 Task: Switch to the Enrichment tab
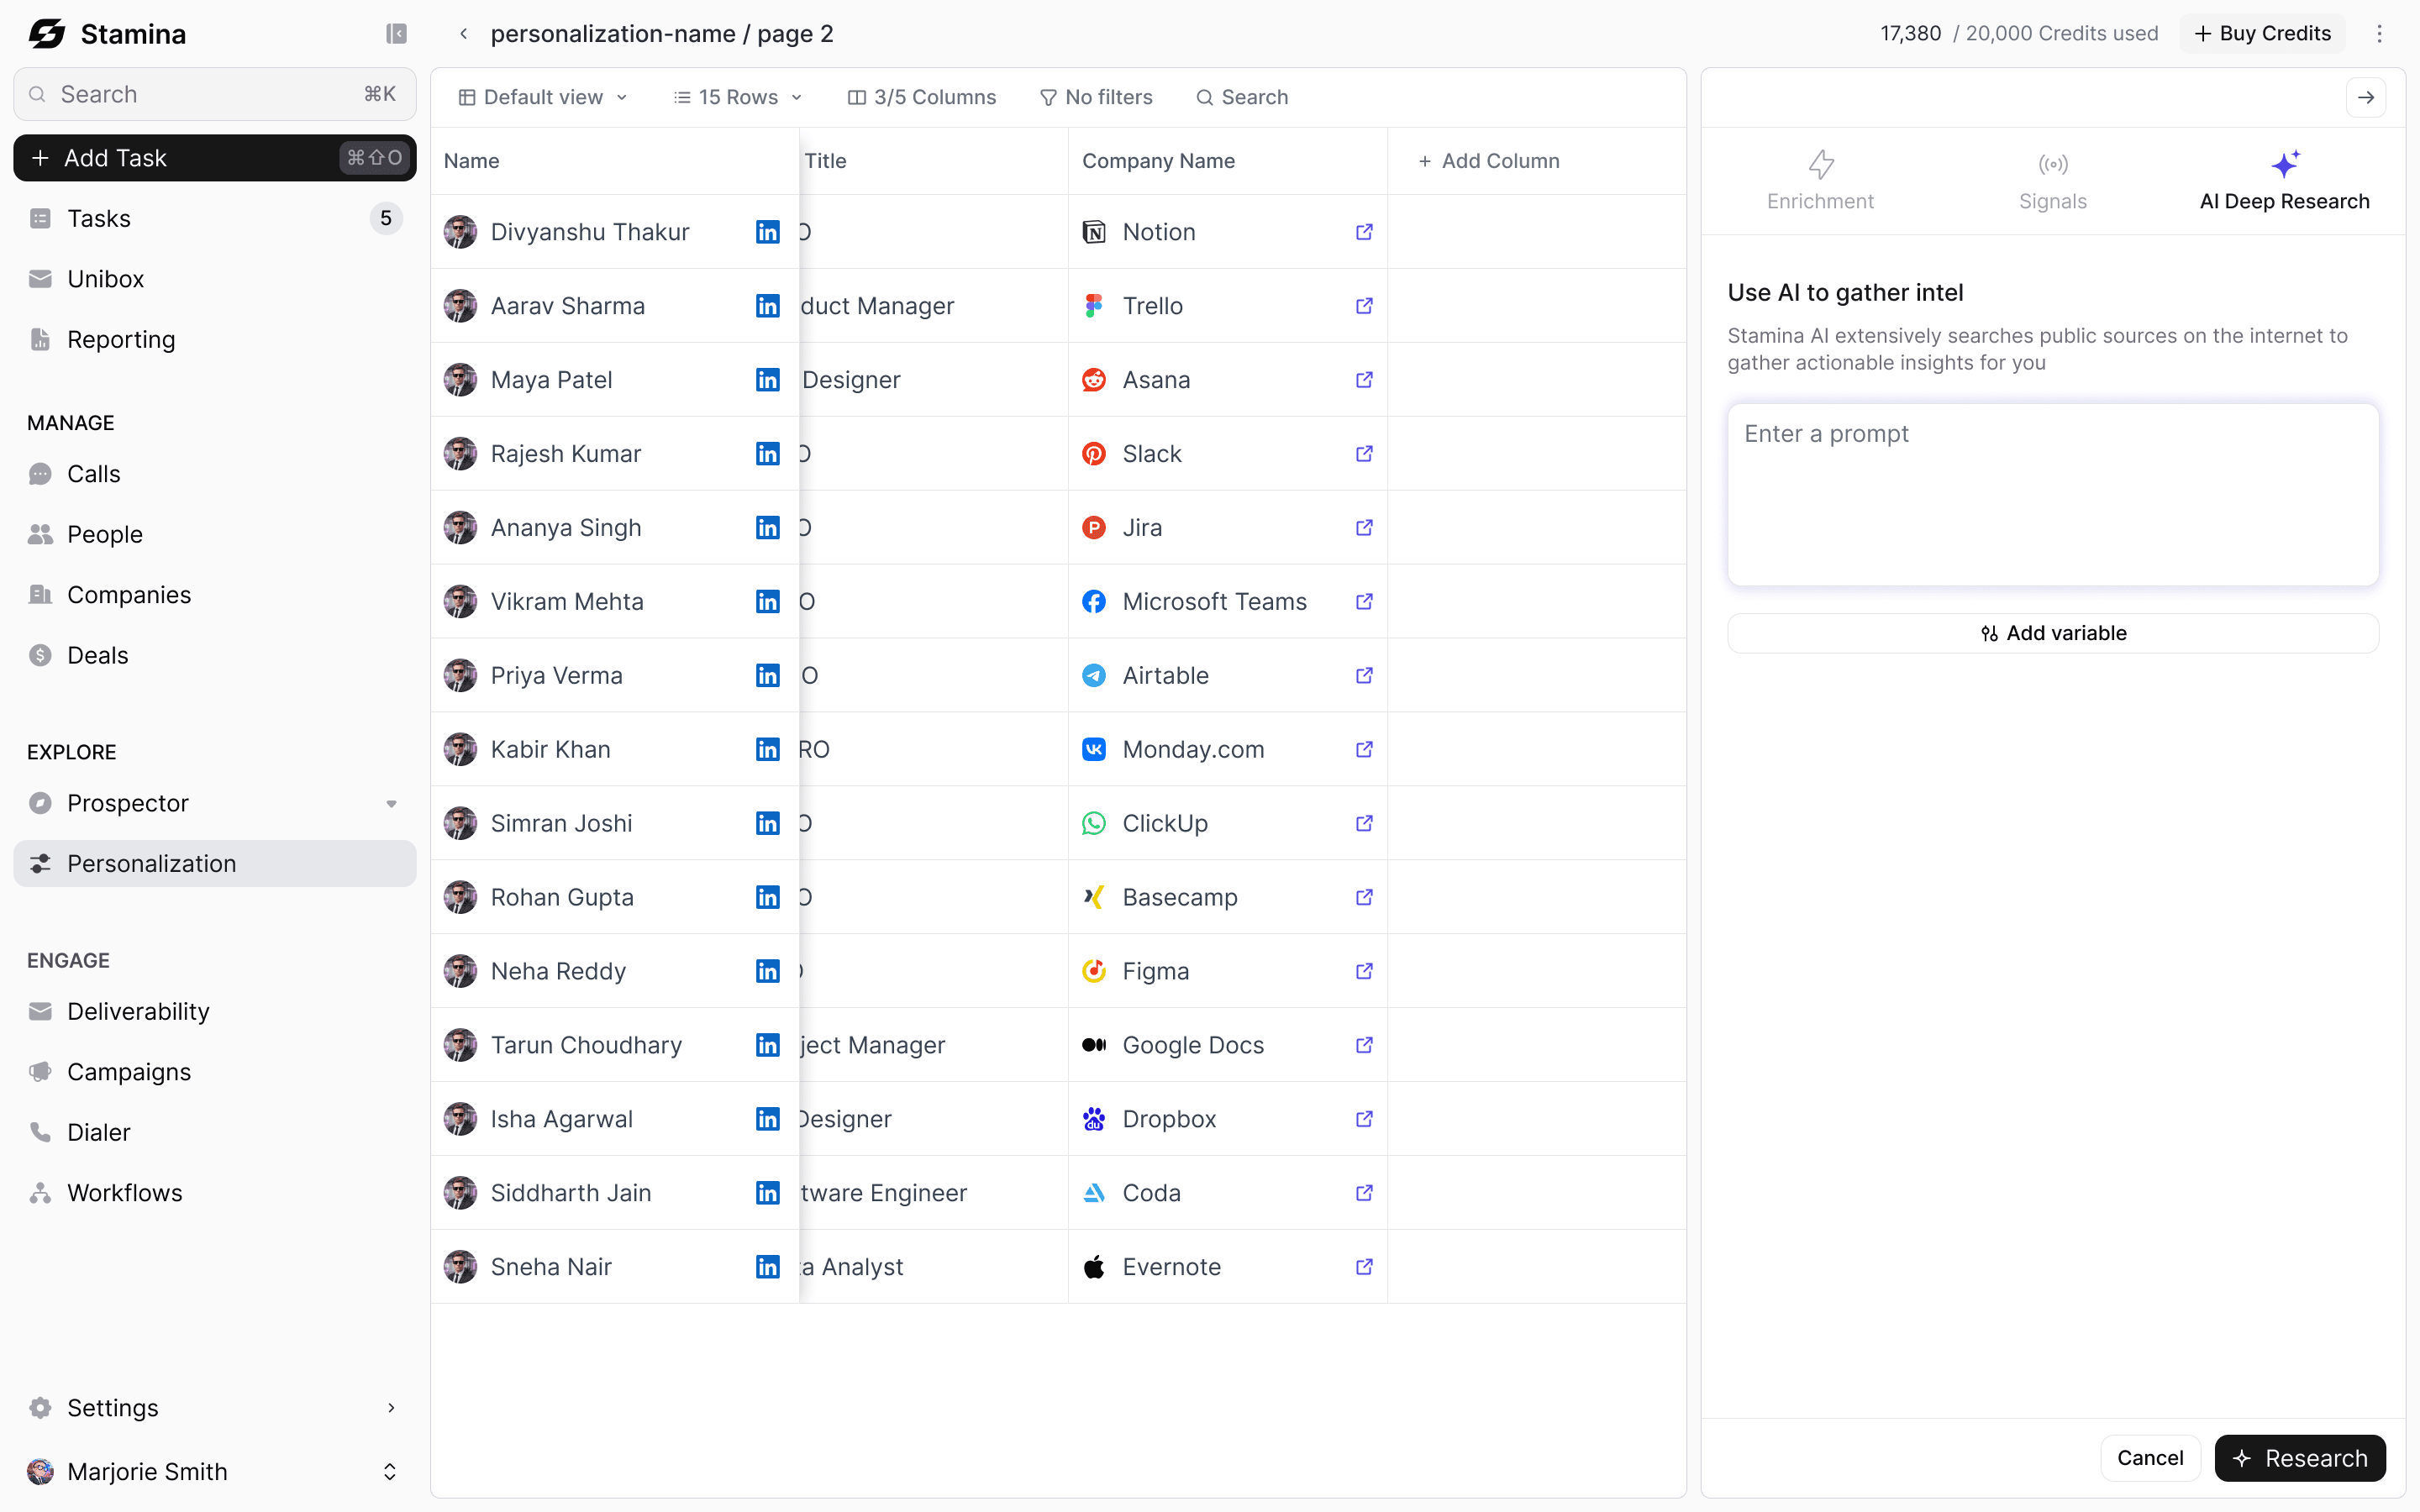coord(1820,181)
